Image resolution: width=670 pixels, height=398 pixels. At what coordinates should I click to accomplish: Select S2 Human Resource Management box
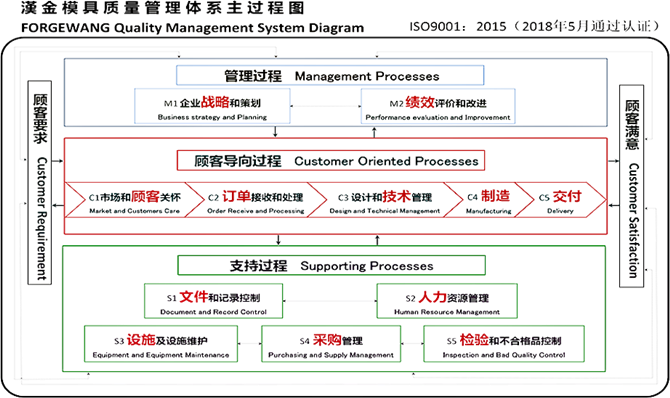[447, 301]
